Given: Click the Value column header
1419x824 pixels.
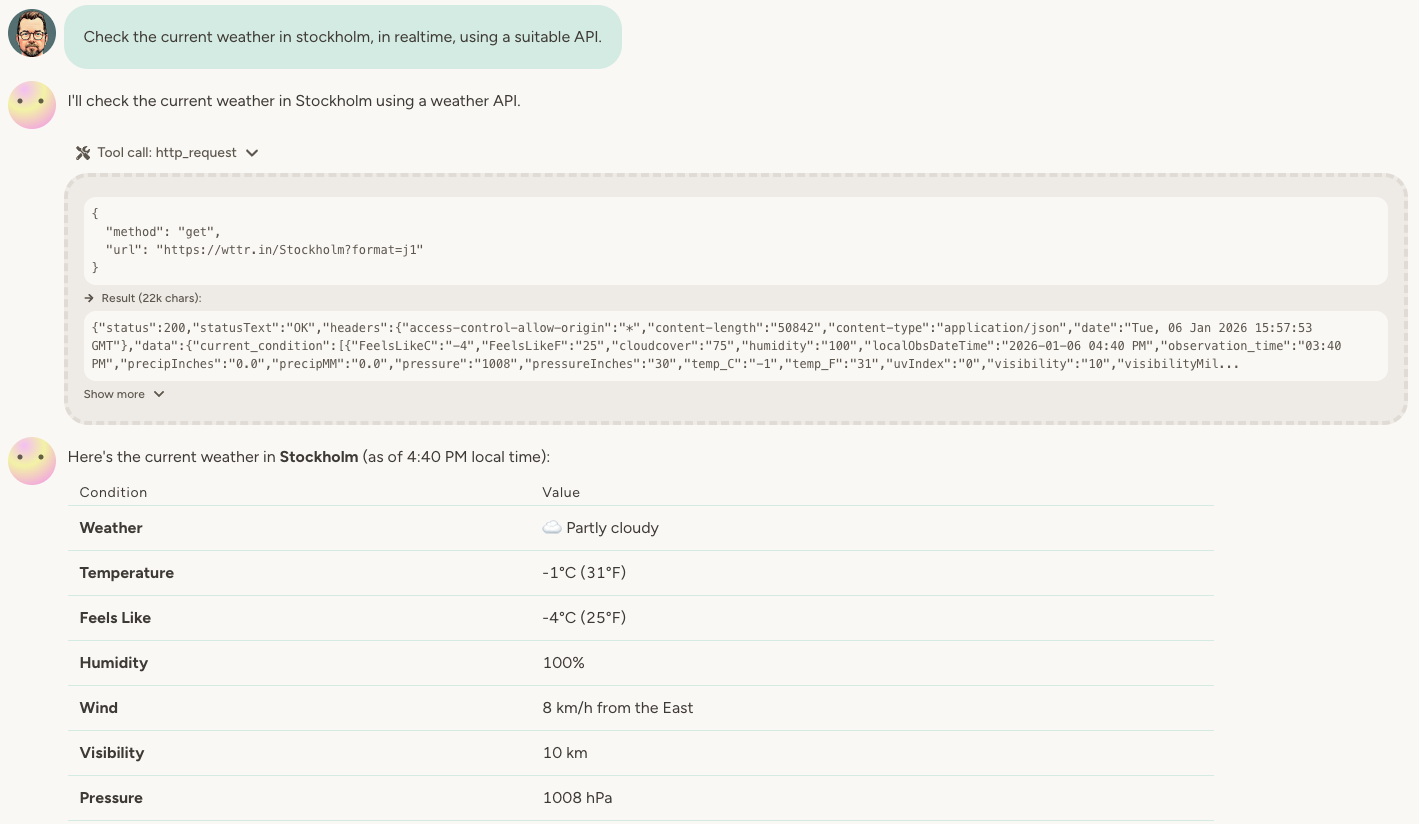Looking at the screenshot, I should (561, 492).
